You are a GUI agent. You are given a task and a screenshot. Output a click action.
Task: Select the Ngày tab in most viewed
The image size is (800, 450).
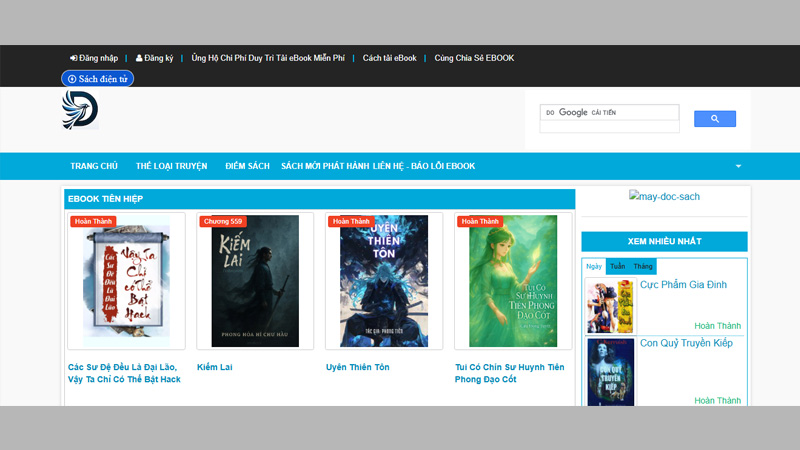pyautogui.click(x=594, y=267)
